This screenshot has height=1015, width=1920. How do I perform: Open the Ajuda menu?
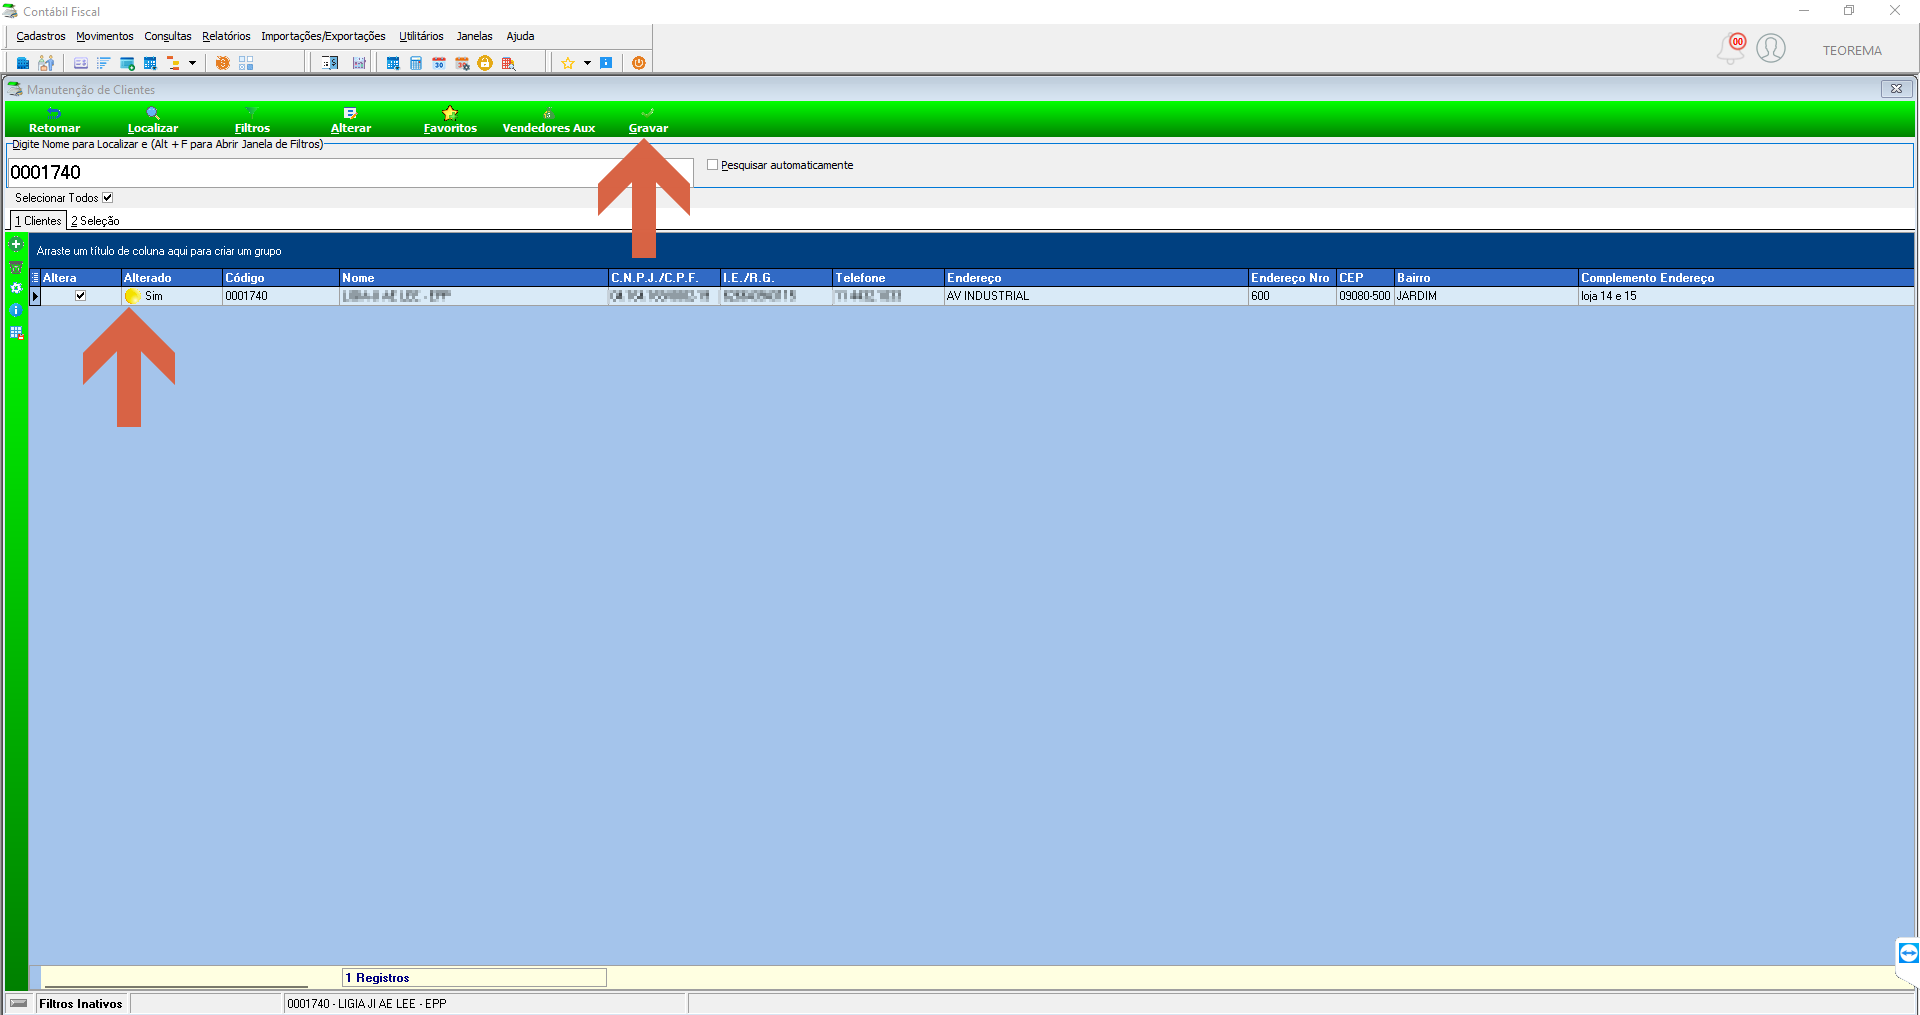[520, 36]
